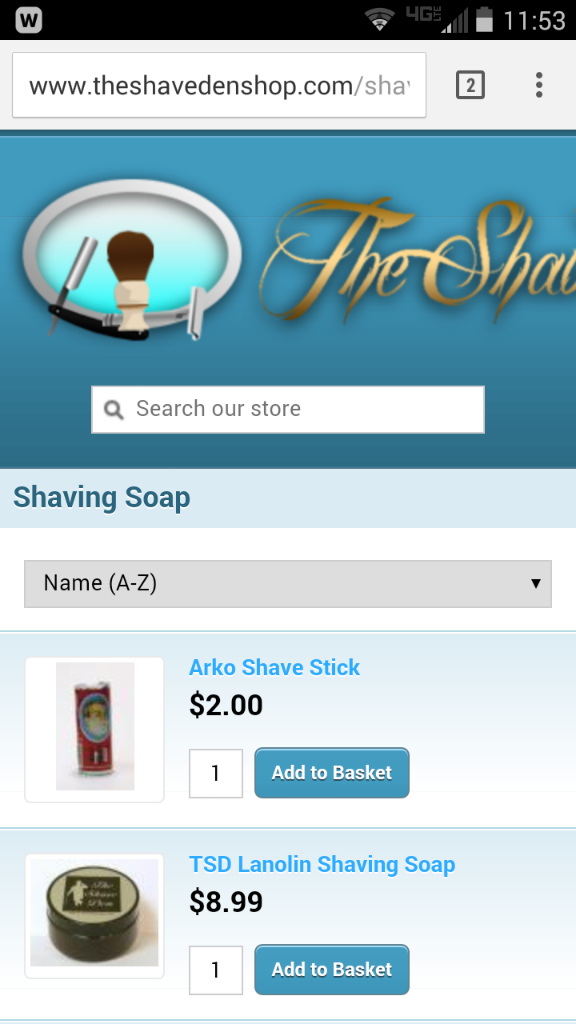Open the TSD Lanolin Shaving Soap link
This screenshot has height=1024, width=576.
(x=322, y=865)
